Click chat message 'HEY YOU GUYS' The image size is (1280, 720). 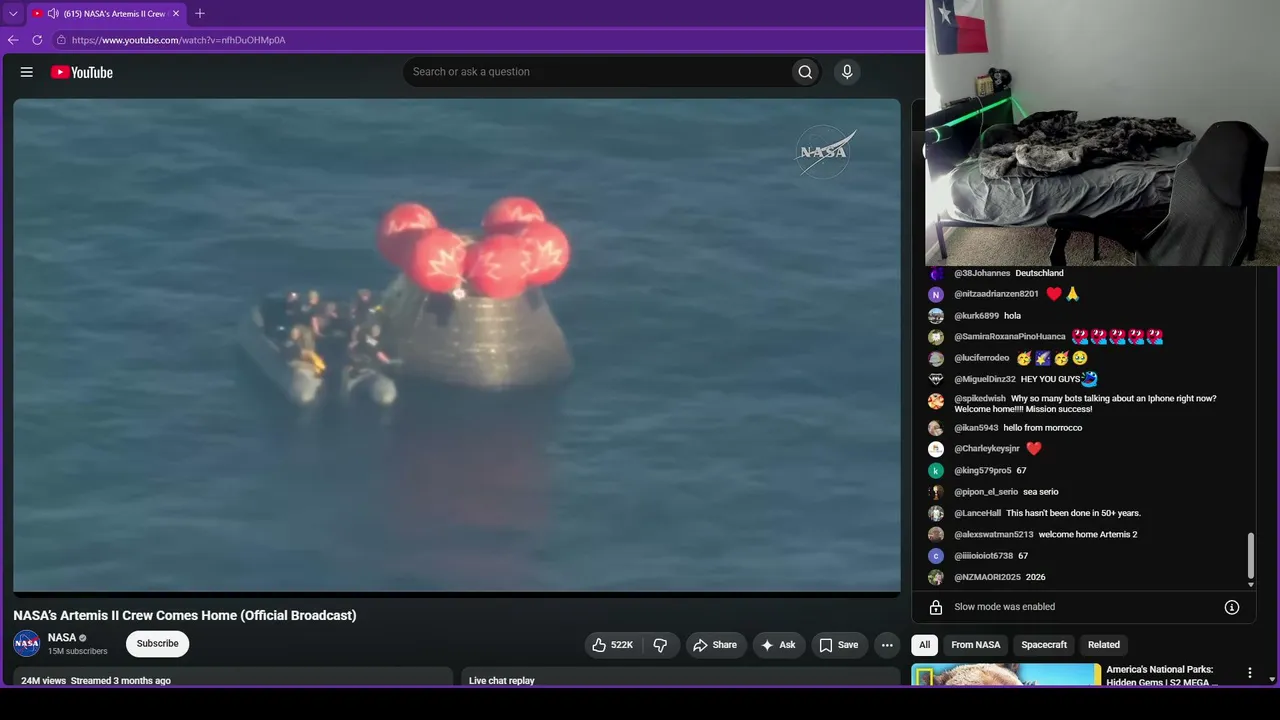tap(1050, 380)
